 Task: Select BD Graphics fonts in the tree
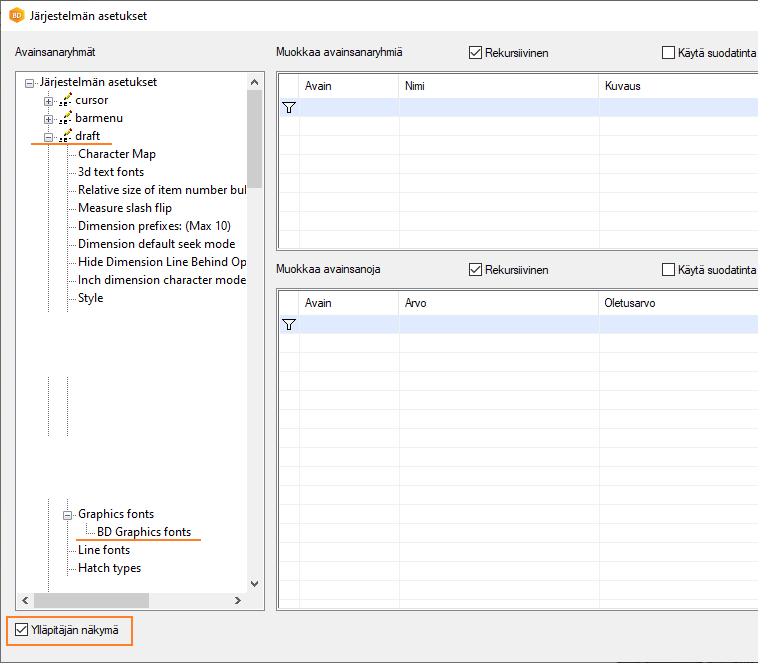point(144,532)
